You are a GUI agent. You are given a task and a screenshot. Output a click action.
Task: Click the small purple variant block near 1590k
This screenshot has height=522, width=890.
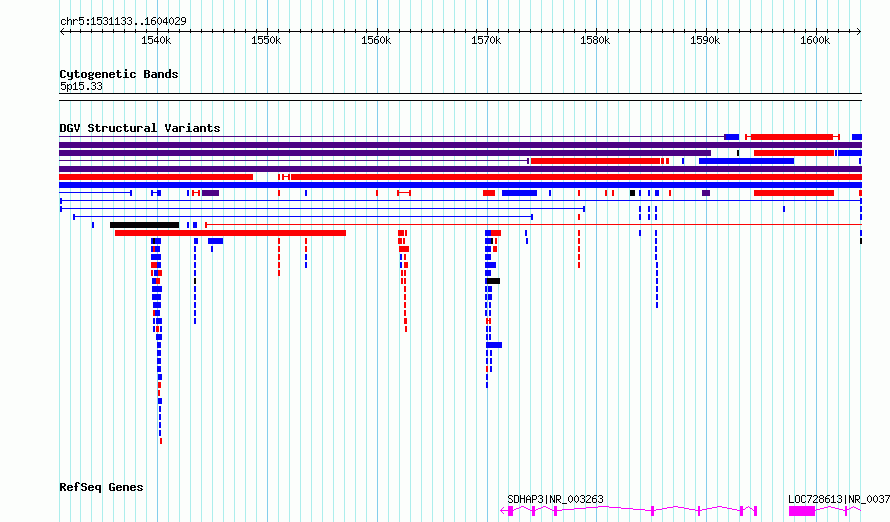[706, 193]
